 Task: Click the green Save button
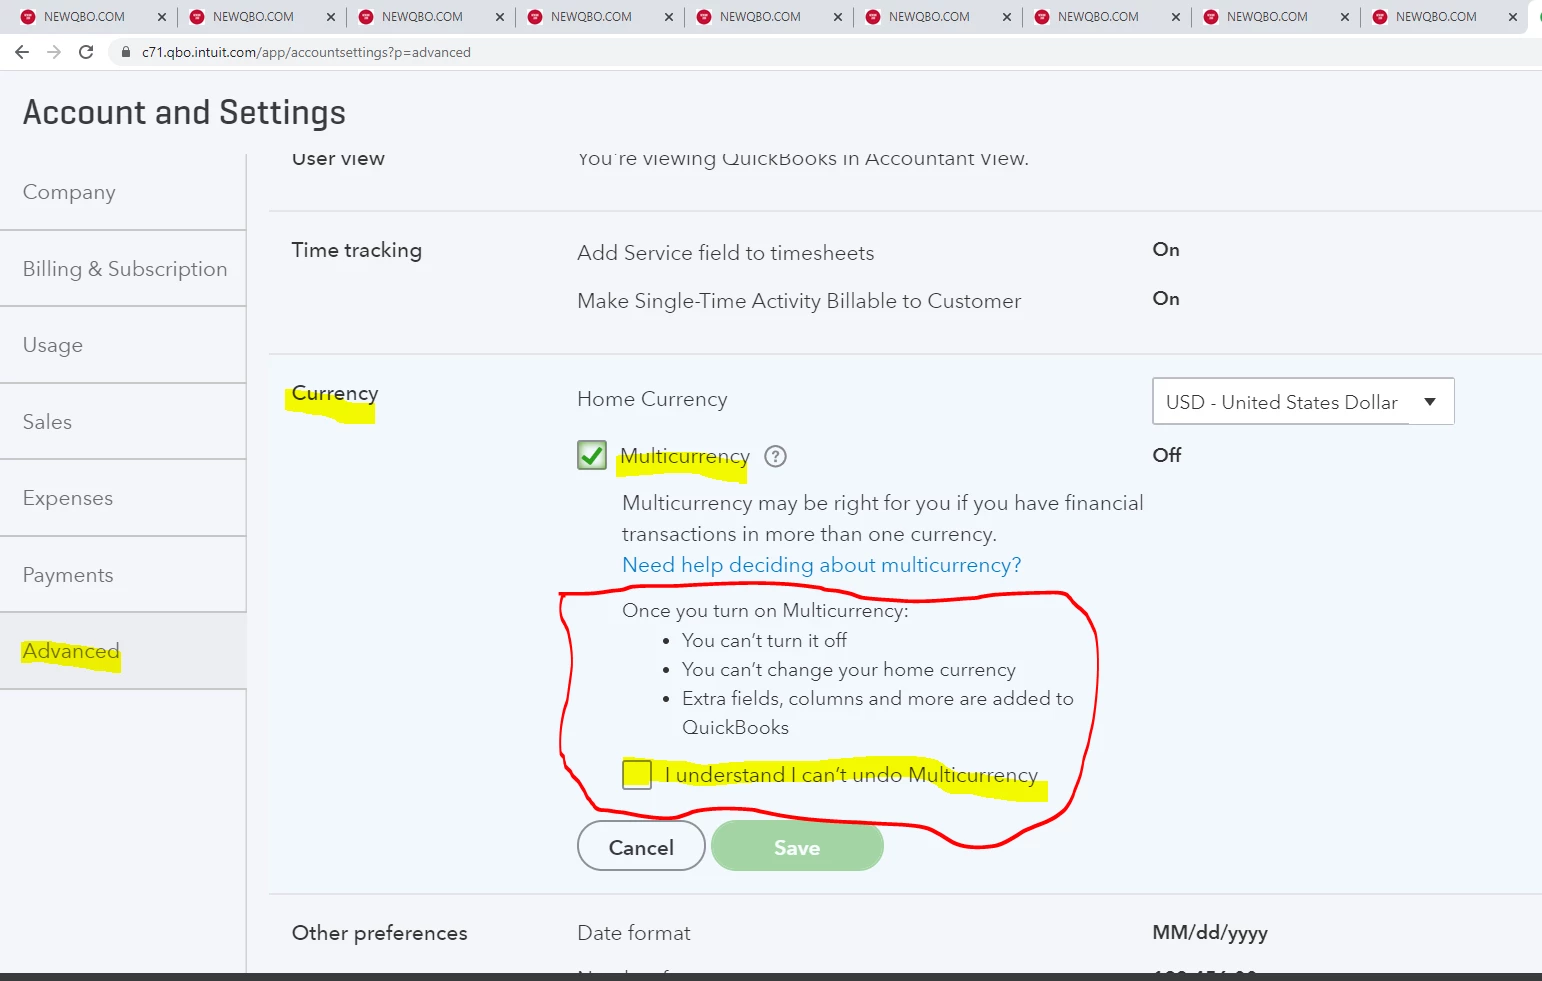coord(797,847)
